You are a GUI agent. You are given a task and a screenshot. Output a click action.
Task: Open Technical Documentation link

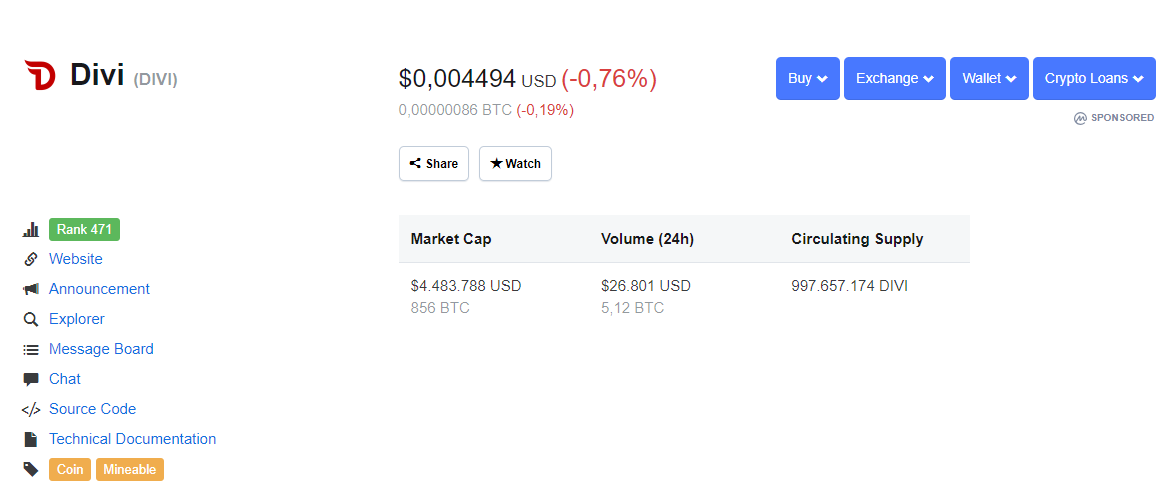click(x=132, y=439)
